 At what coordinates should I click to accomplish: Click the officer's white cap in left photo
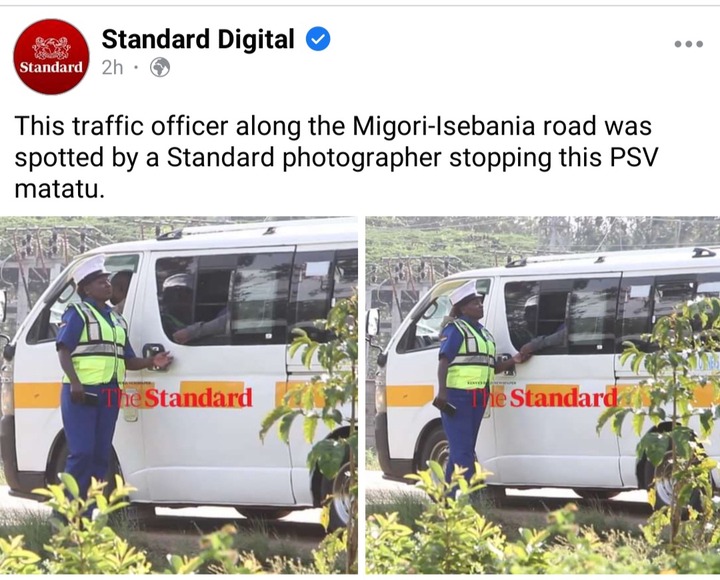90,269
